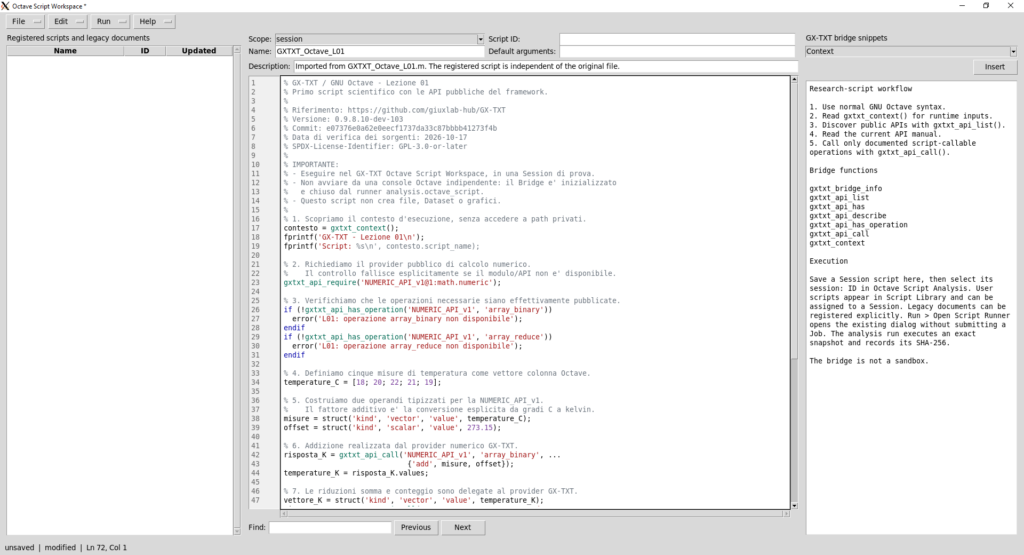The height and width of the screenshot is (555, 1024).
Task: Click the Insert button
Action: pyautogui.click(x=995, y=67)
